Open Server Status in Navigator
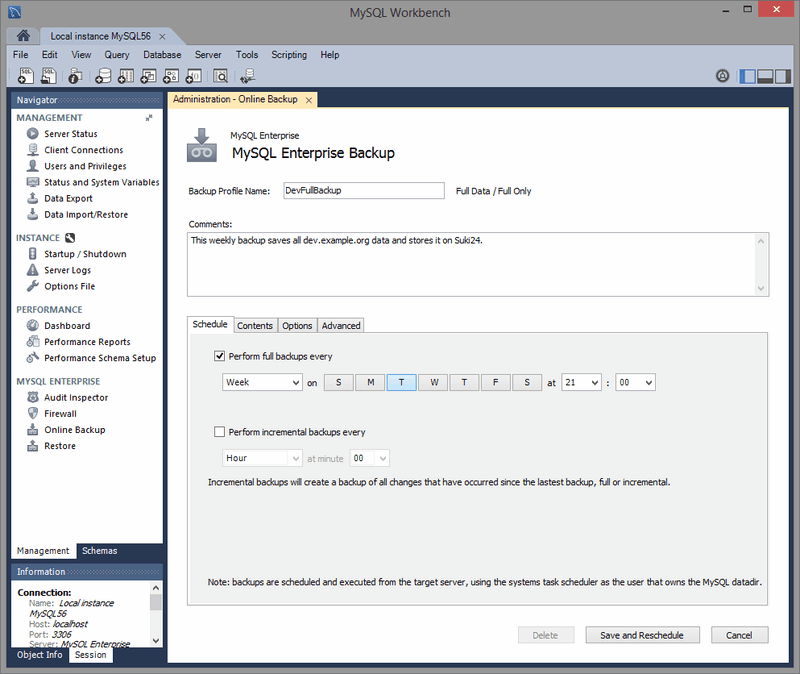This screenshot has height=674, width=800. click(70, 134)
